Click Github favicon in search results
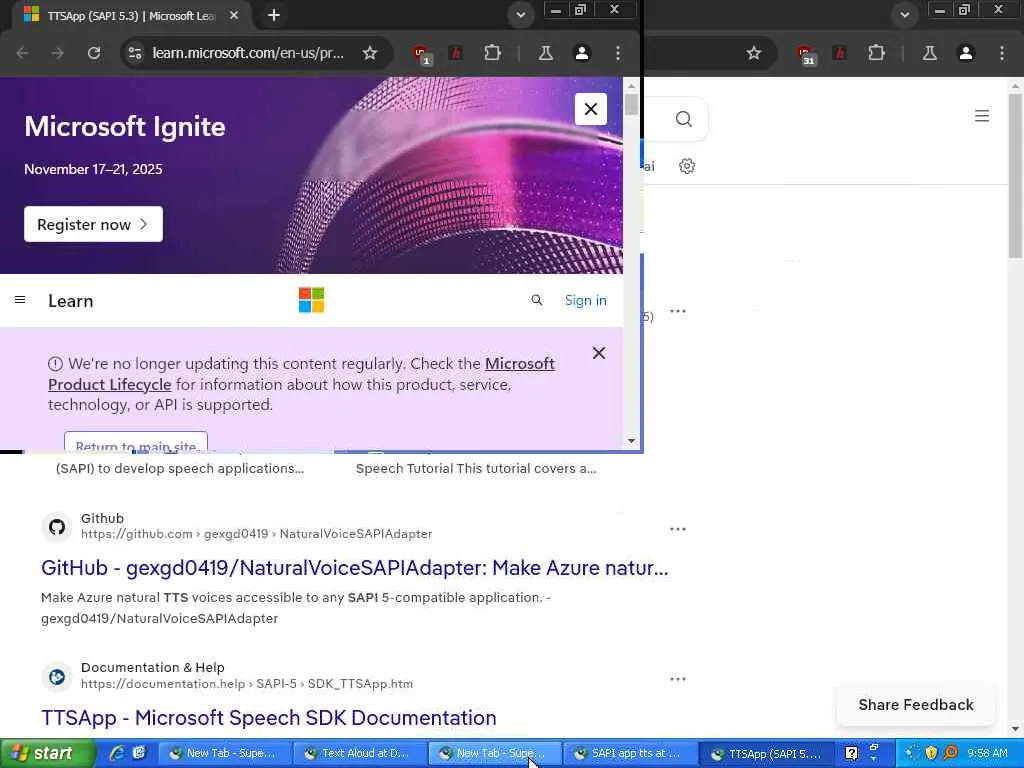 (57, 527)
